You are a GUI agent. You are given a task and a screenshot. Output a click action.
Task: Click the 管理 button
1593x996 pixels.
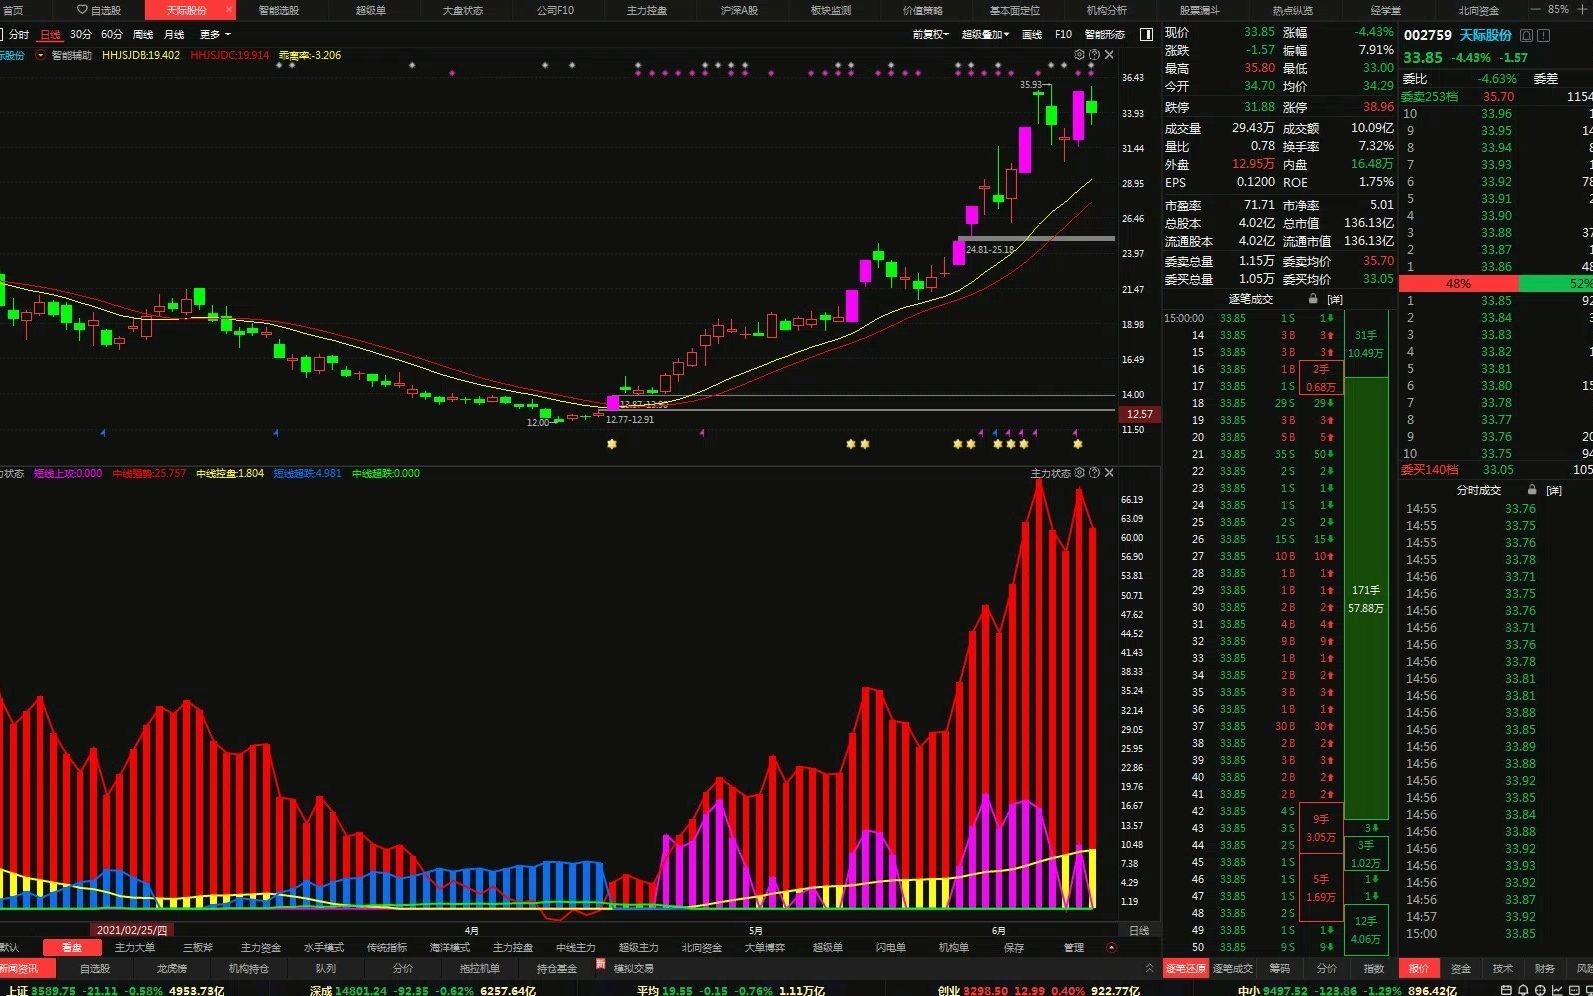[1074, 947]
